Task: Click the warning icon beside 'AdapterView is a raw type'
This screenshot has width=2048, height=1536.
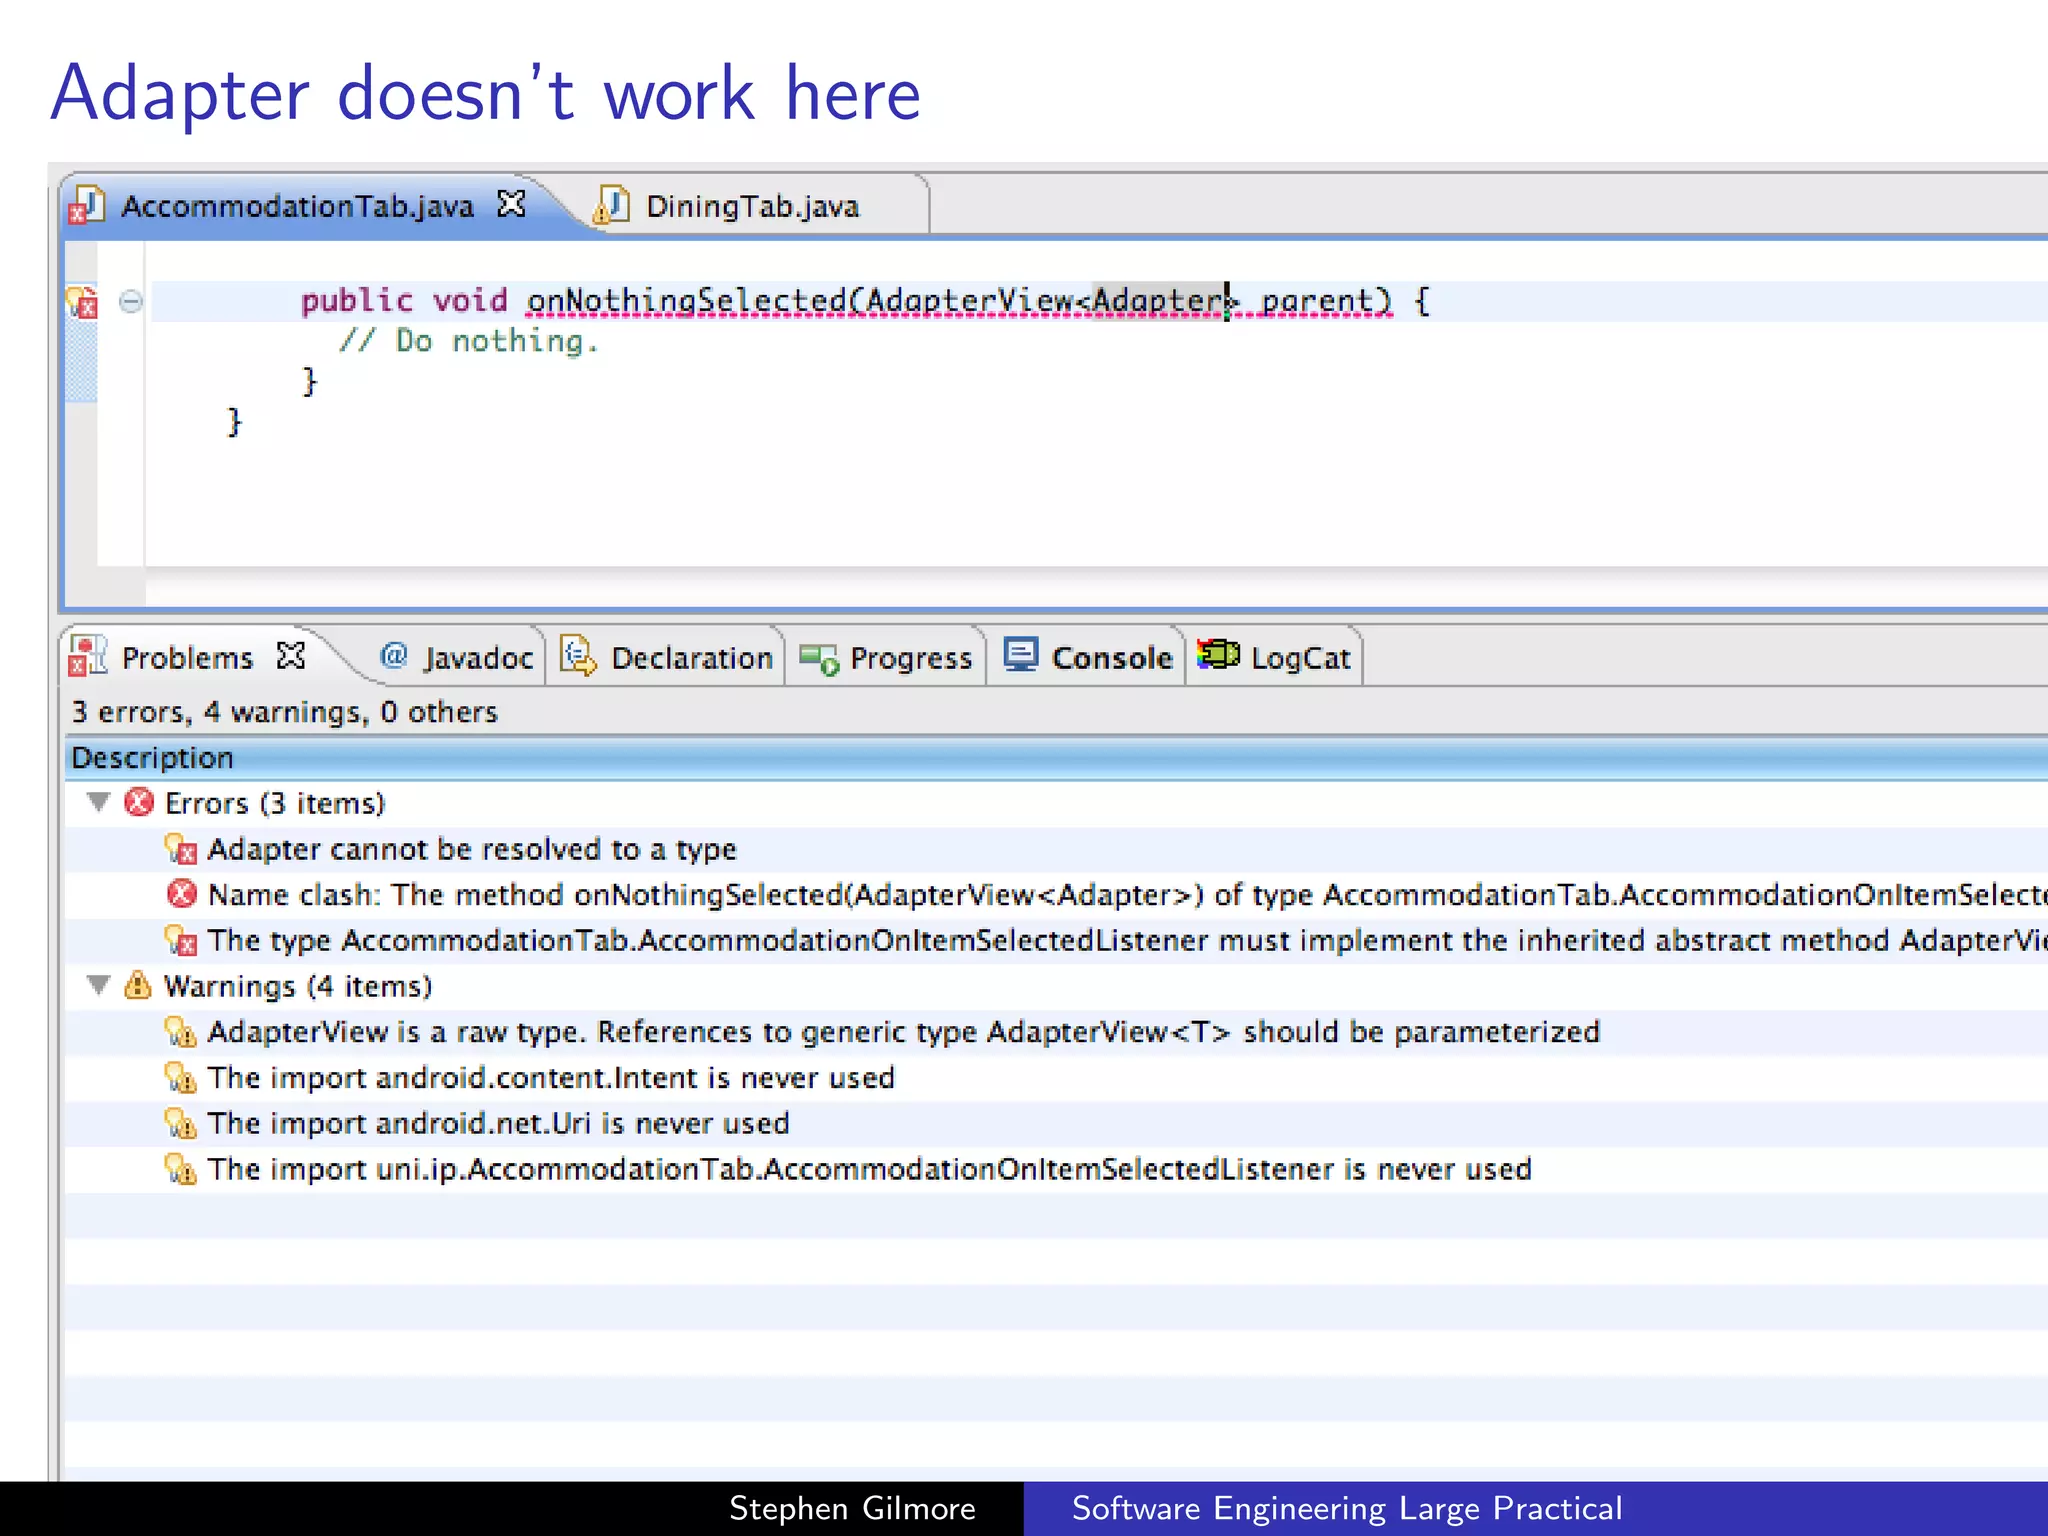Action: click(x=181, y=1031)
